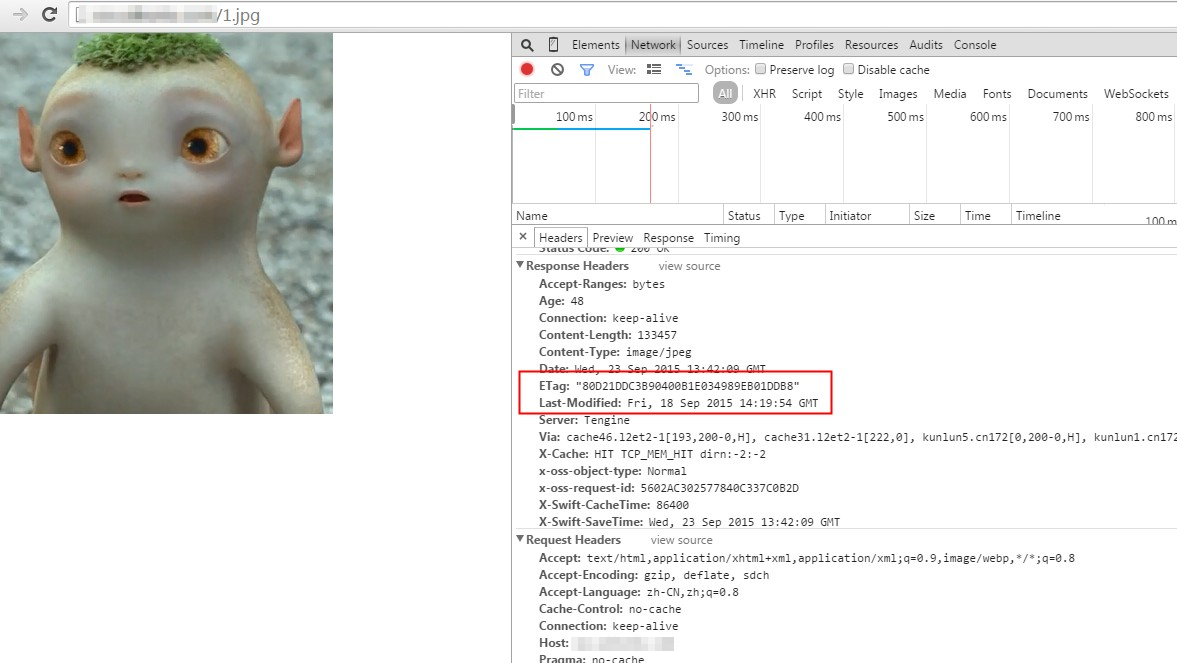Select the Accept-Encoding request header
This screenshot has height=663, width=1177.
coord(654,575)
